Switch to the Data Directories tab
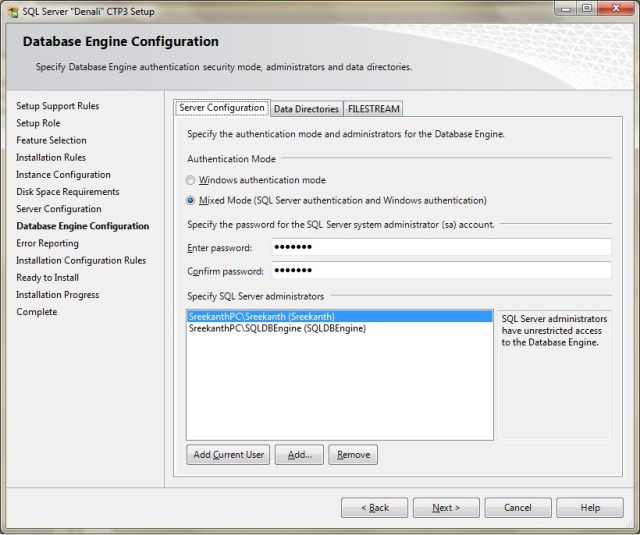 306,109
